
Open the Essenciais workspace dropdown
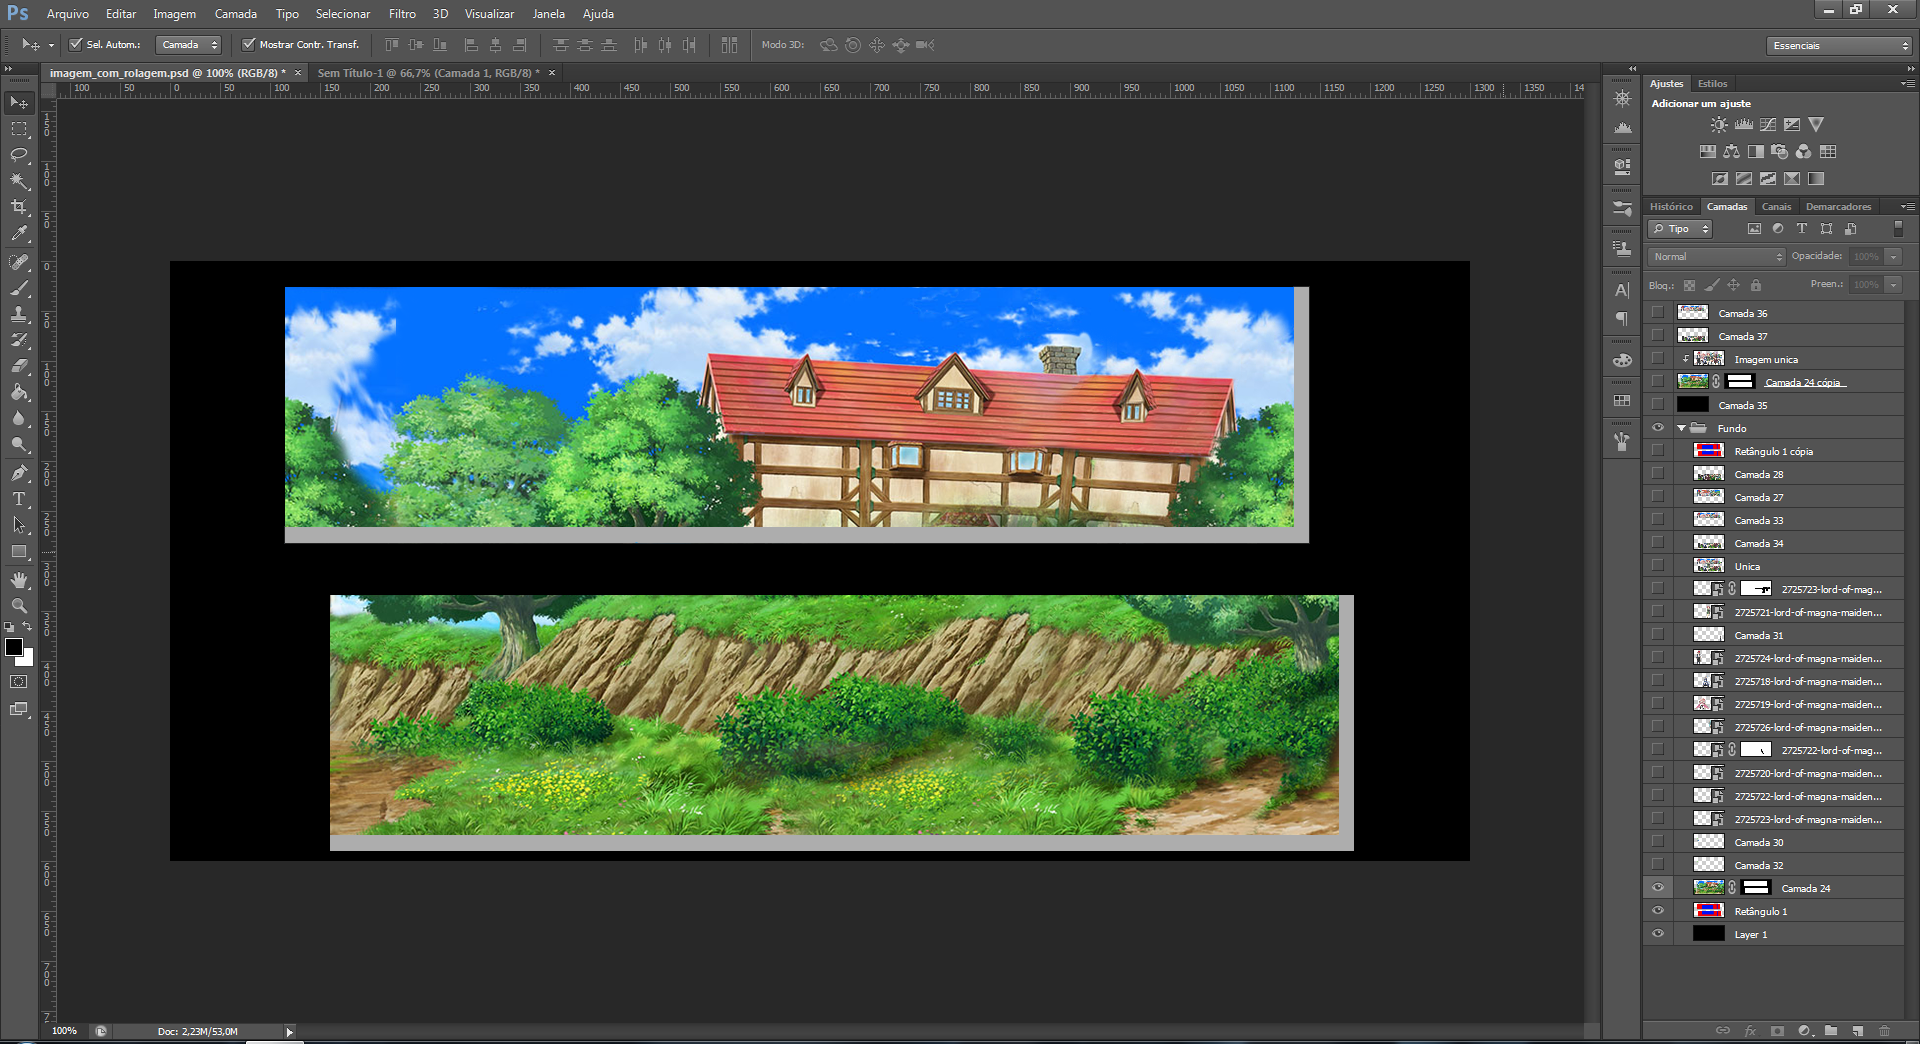1839,46
